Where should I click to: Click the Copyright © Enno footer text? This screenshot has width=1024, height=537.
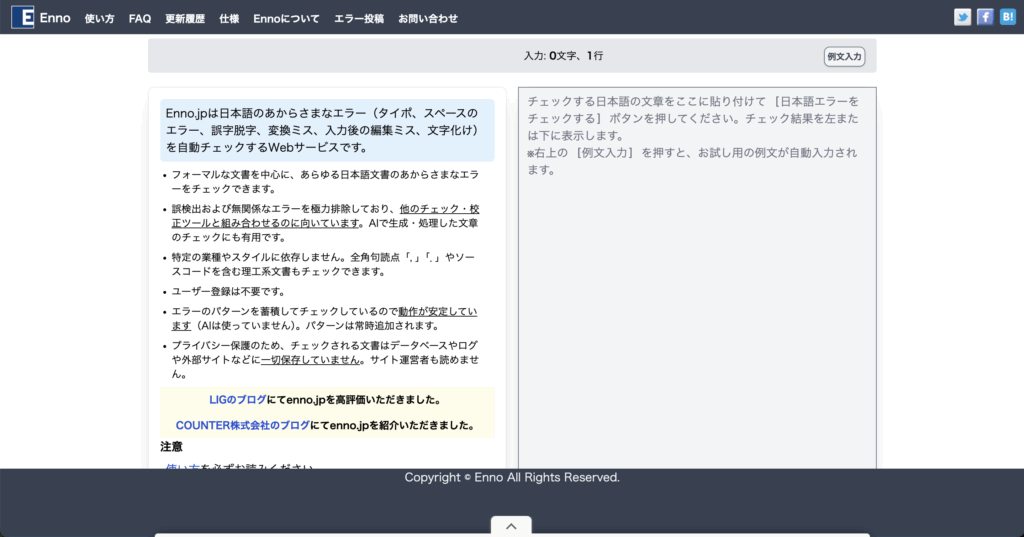(x=512, y=478)
